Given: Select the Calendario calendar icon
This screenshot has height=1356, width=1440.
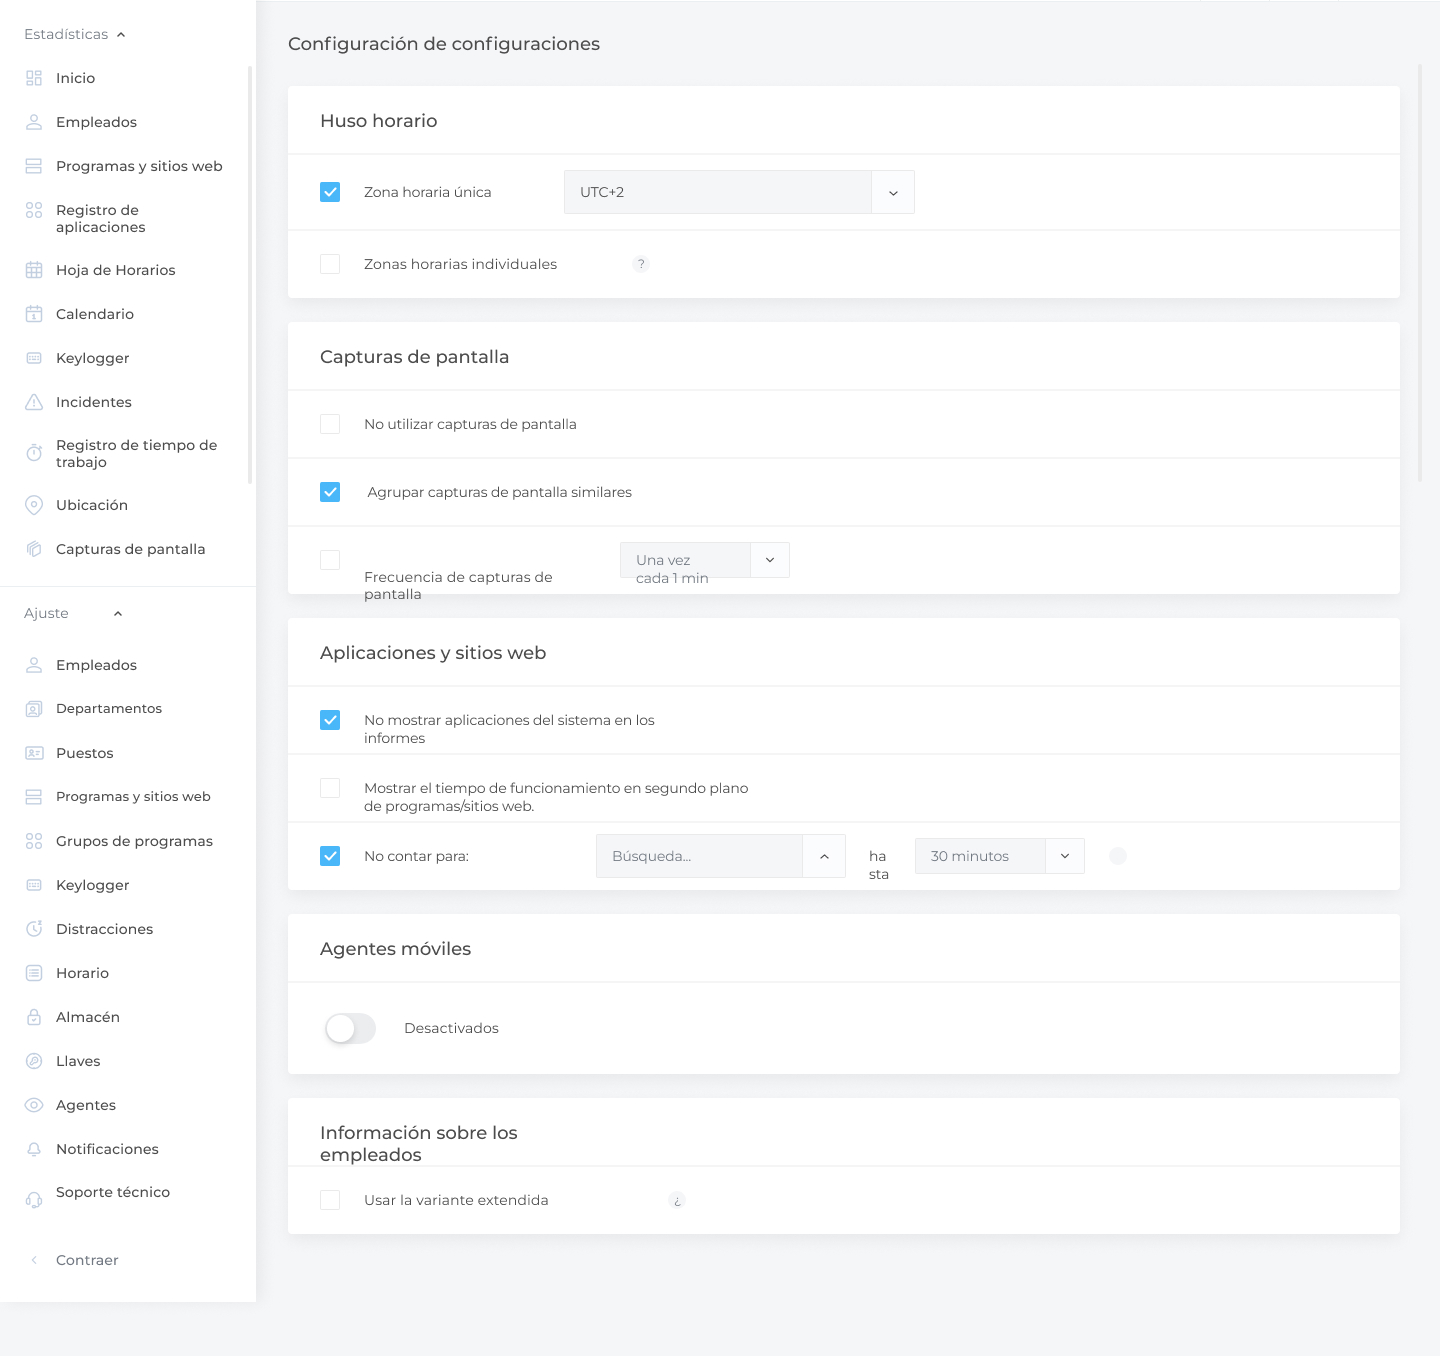Looking at the screenshot, I should click(x=34, y=314).
